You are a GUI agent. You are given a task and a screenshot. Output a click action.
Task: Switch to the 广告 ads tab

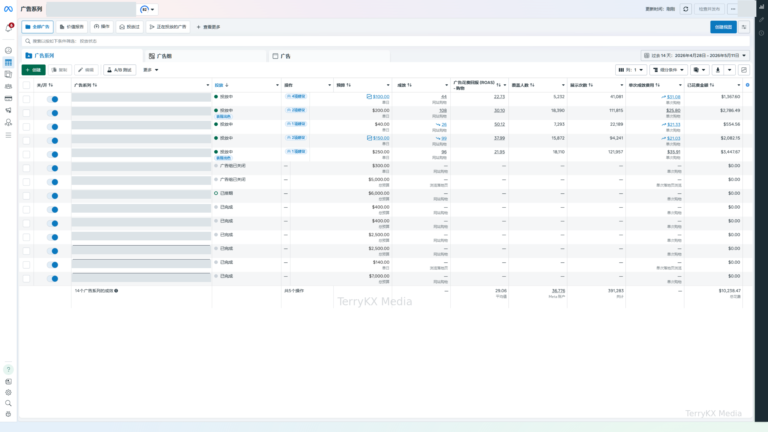pos(329,56)
